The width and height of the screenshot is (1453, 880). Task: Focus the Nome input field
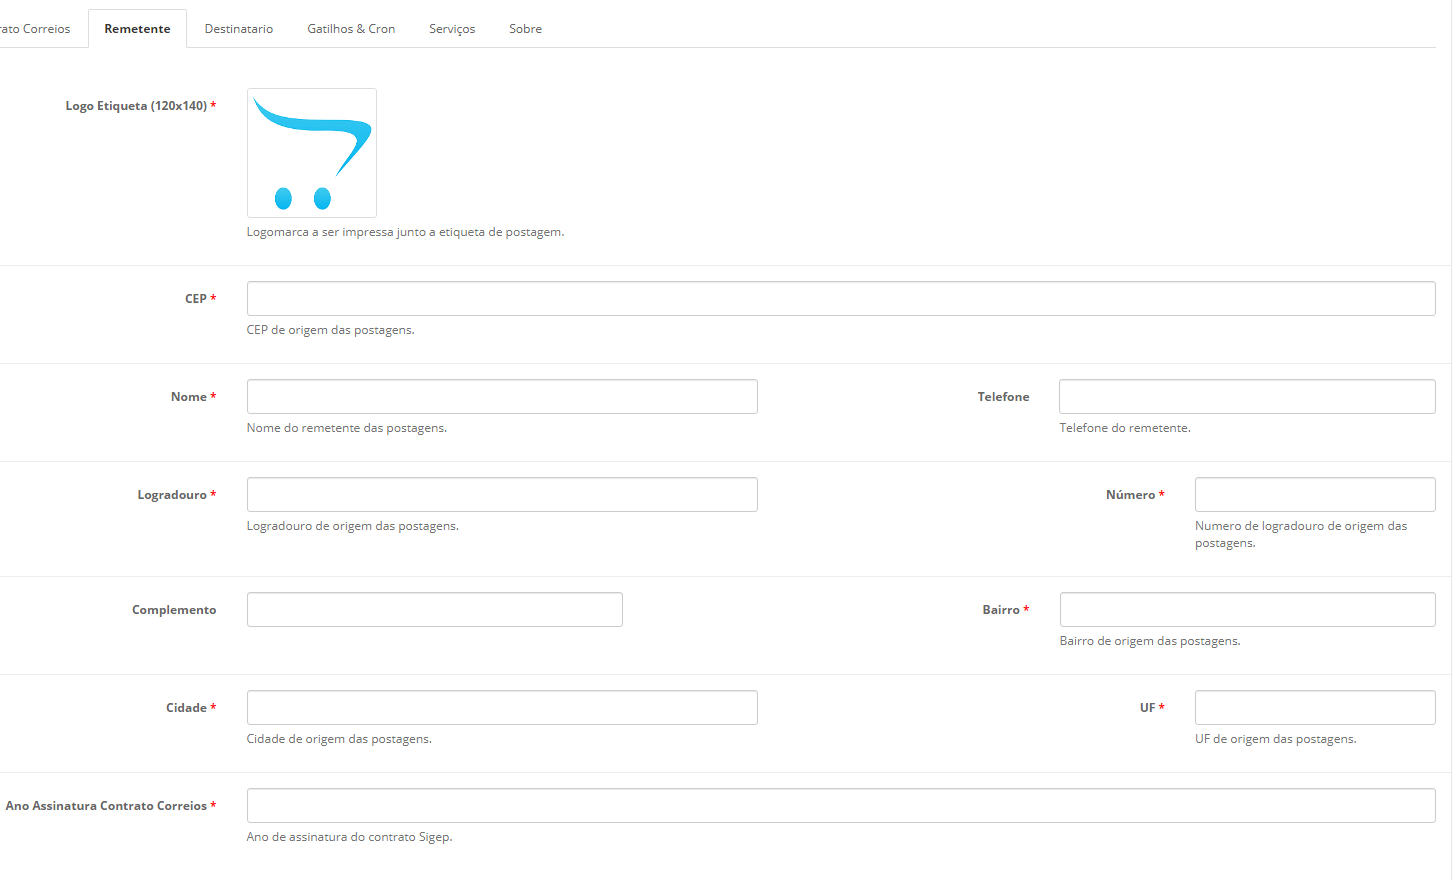[502, 397]
